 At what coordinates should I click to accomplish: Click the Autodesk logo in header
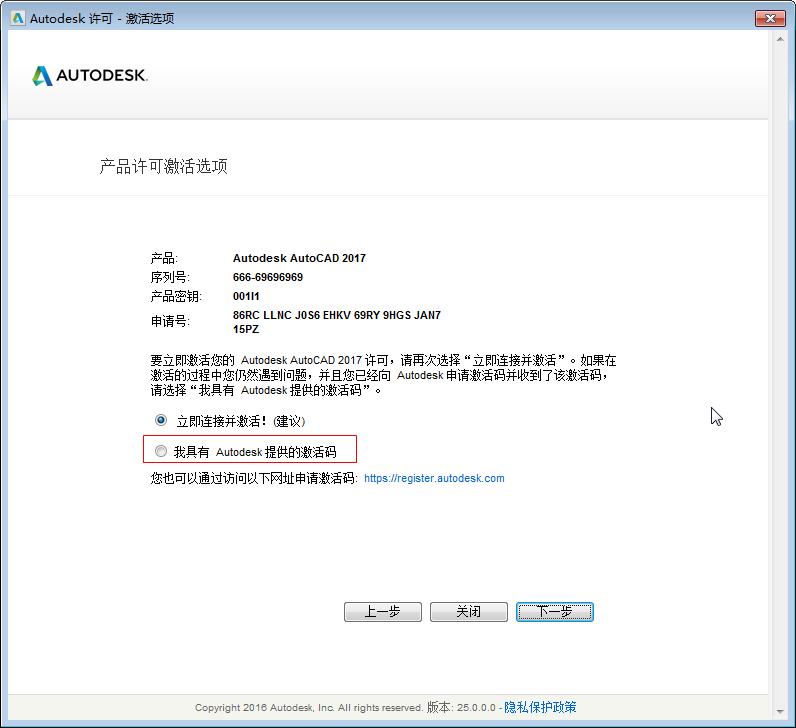(90, 76)
